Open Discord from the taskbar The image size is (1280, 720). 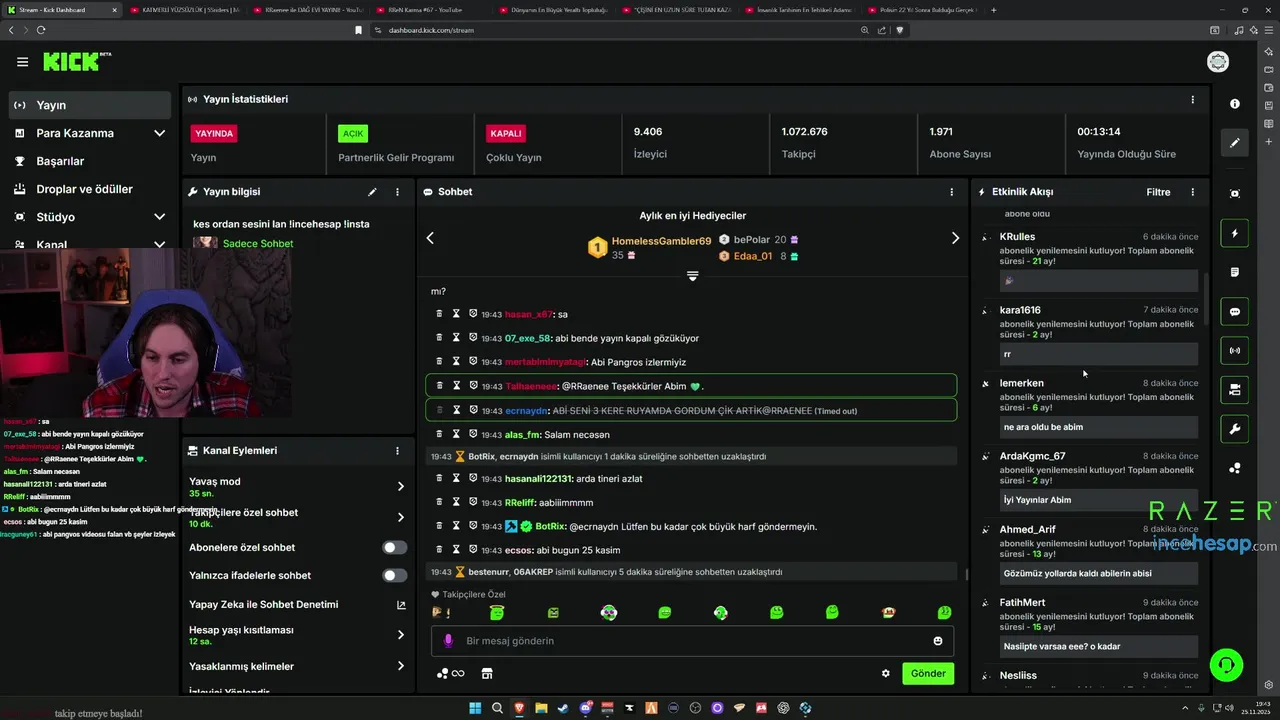pyautogui.click(x=586, y=708)
